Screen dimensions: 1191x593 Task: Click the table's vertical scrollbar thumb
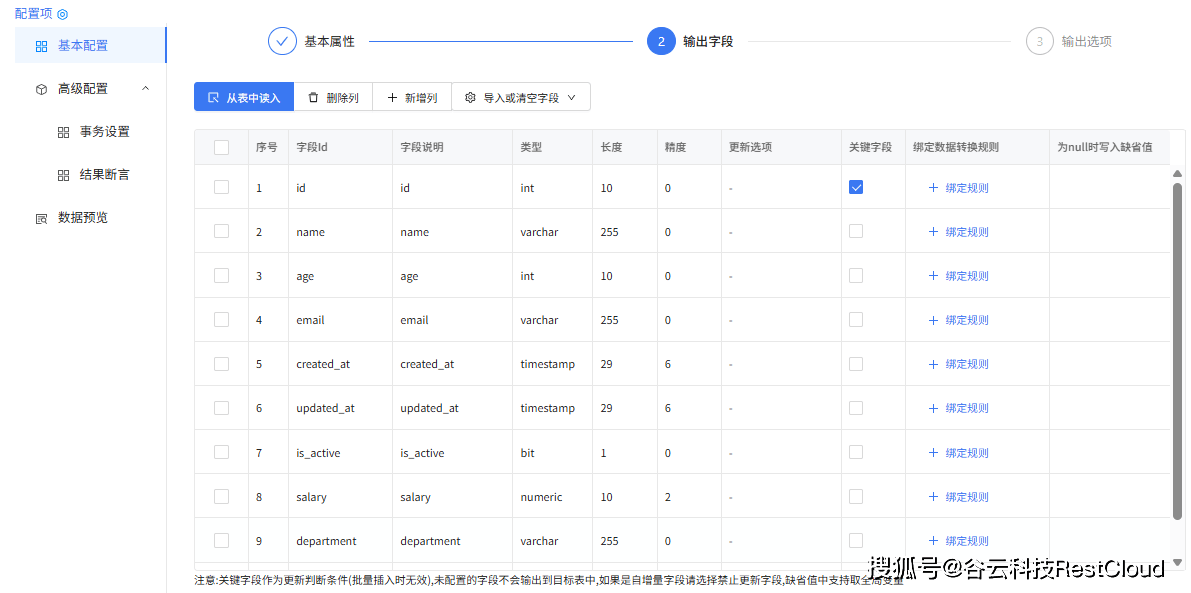tap(1177, 350)
